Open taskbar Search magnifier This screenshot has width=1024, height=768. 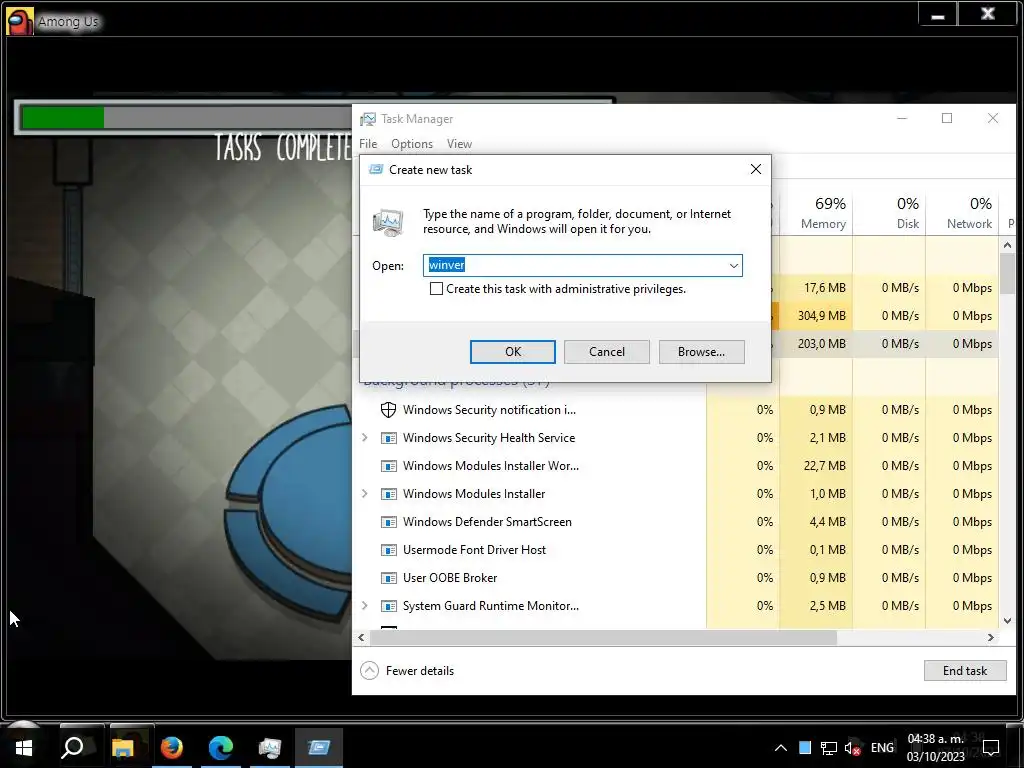(73, 747)
